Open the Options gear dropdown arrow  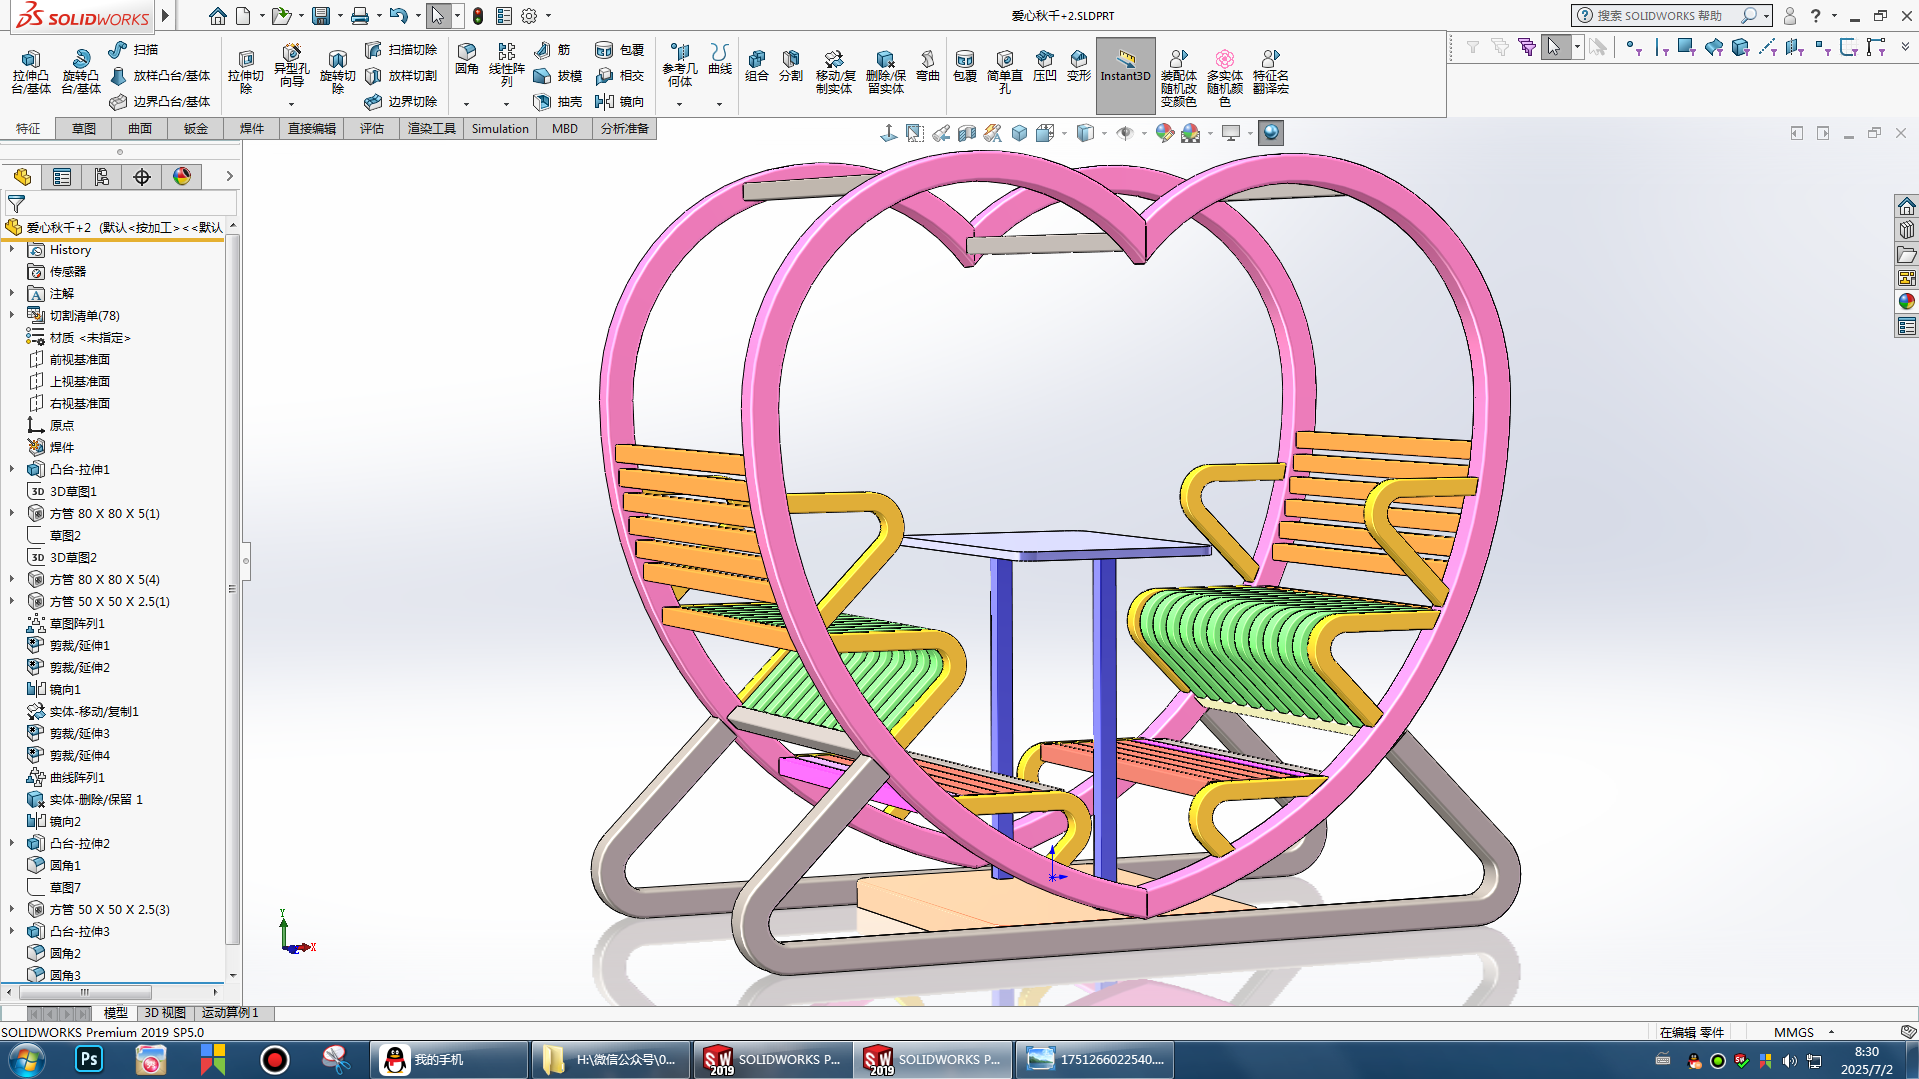click(548, 16)
